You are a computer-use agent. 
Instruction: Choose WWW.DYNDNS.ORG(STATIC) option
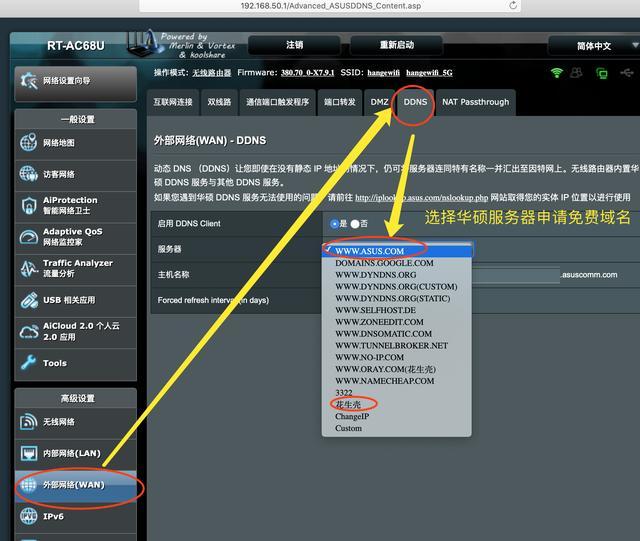pos(397,298)
